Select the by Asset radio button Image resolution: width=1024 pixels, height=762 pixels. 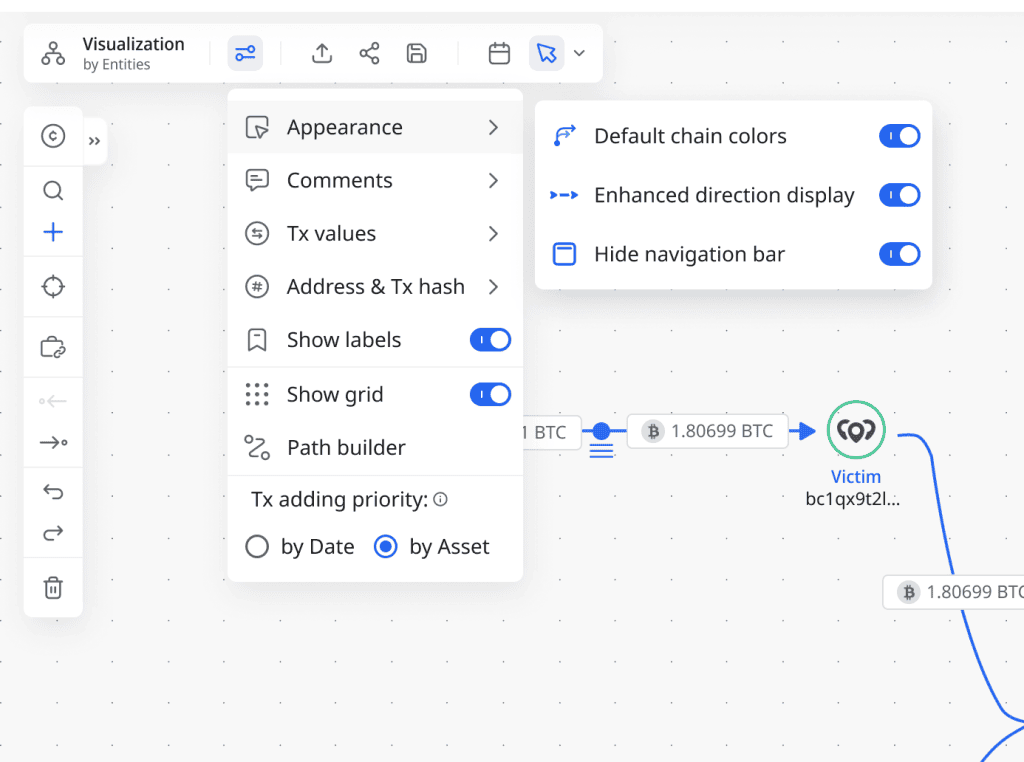(x=385, y=547)
